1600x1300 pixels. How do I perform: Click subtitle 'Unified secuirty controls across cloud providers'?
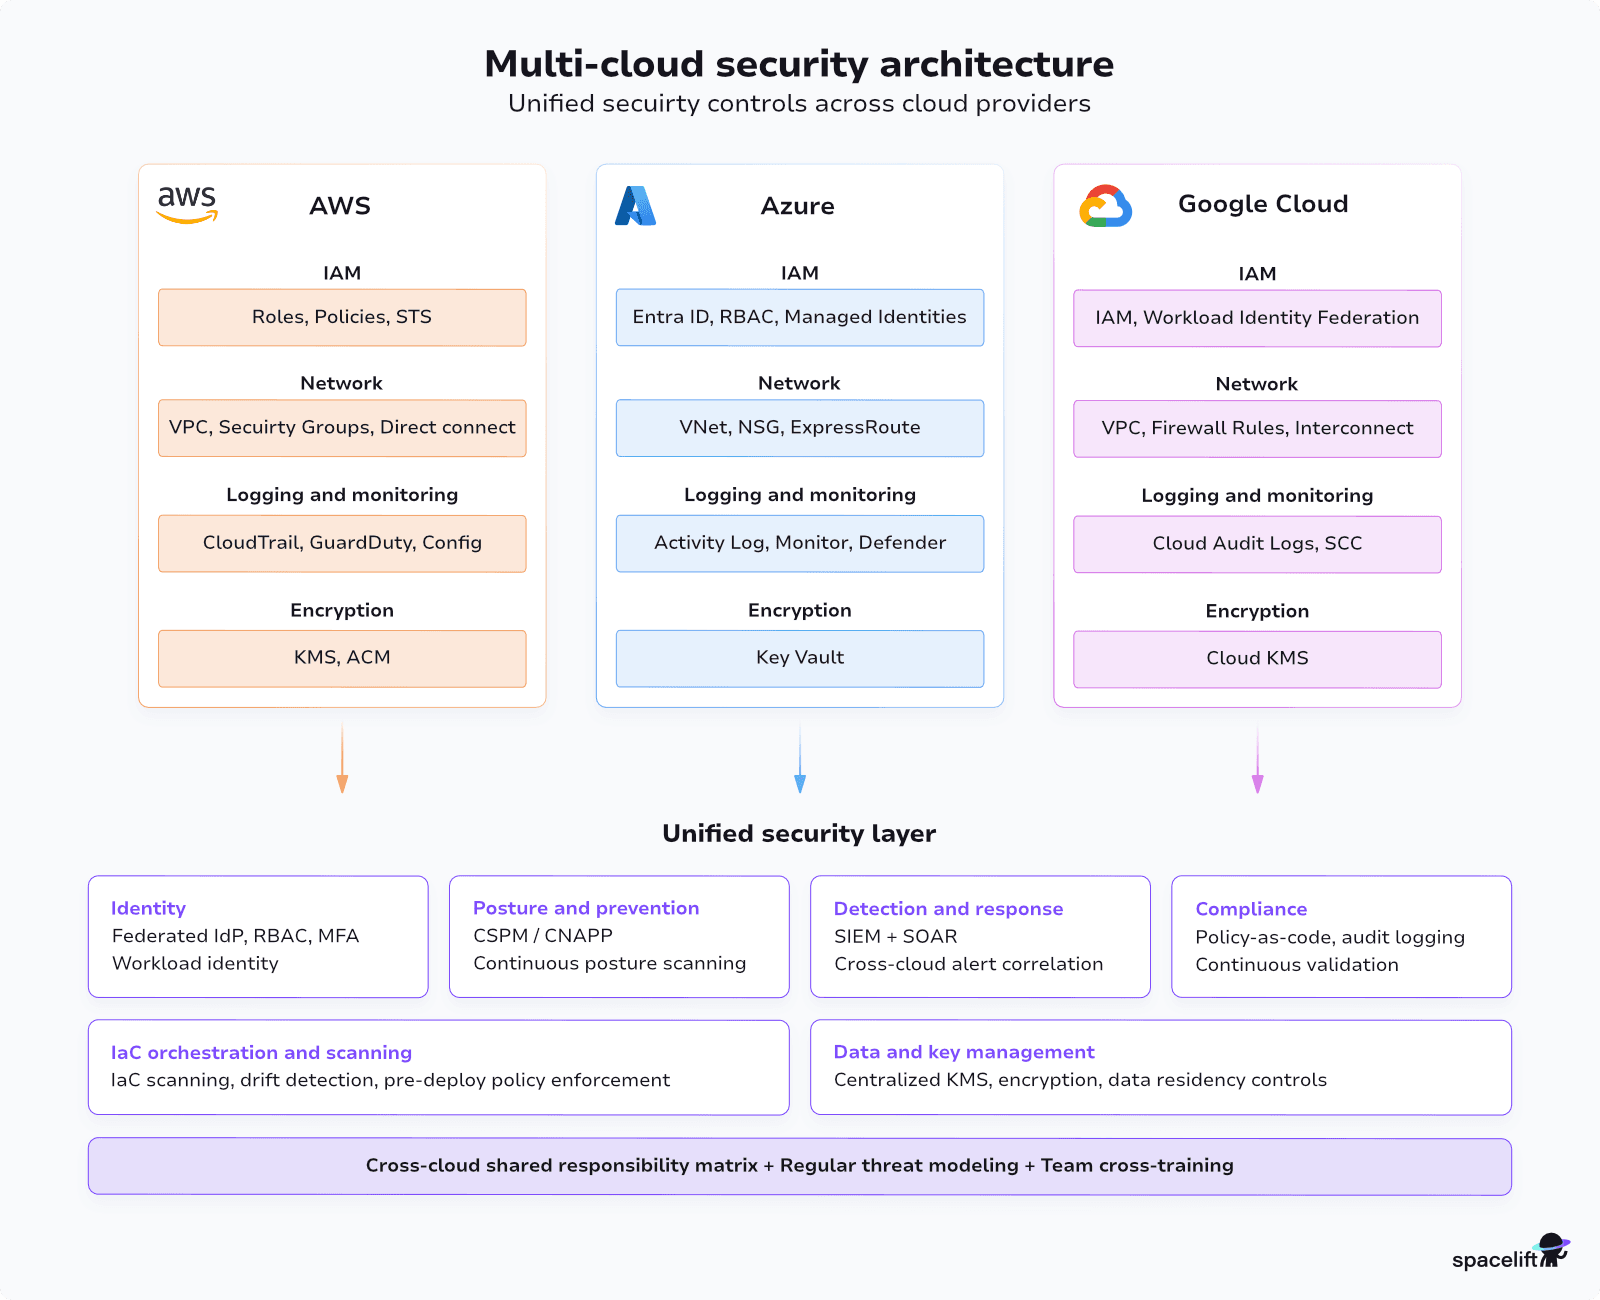799,104
